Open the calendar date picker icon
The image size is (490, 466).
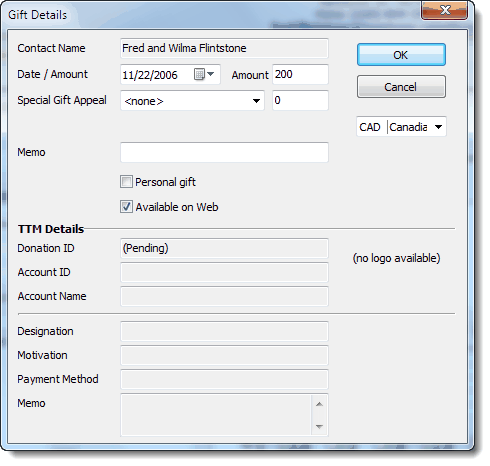[203, 74]
